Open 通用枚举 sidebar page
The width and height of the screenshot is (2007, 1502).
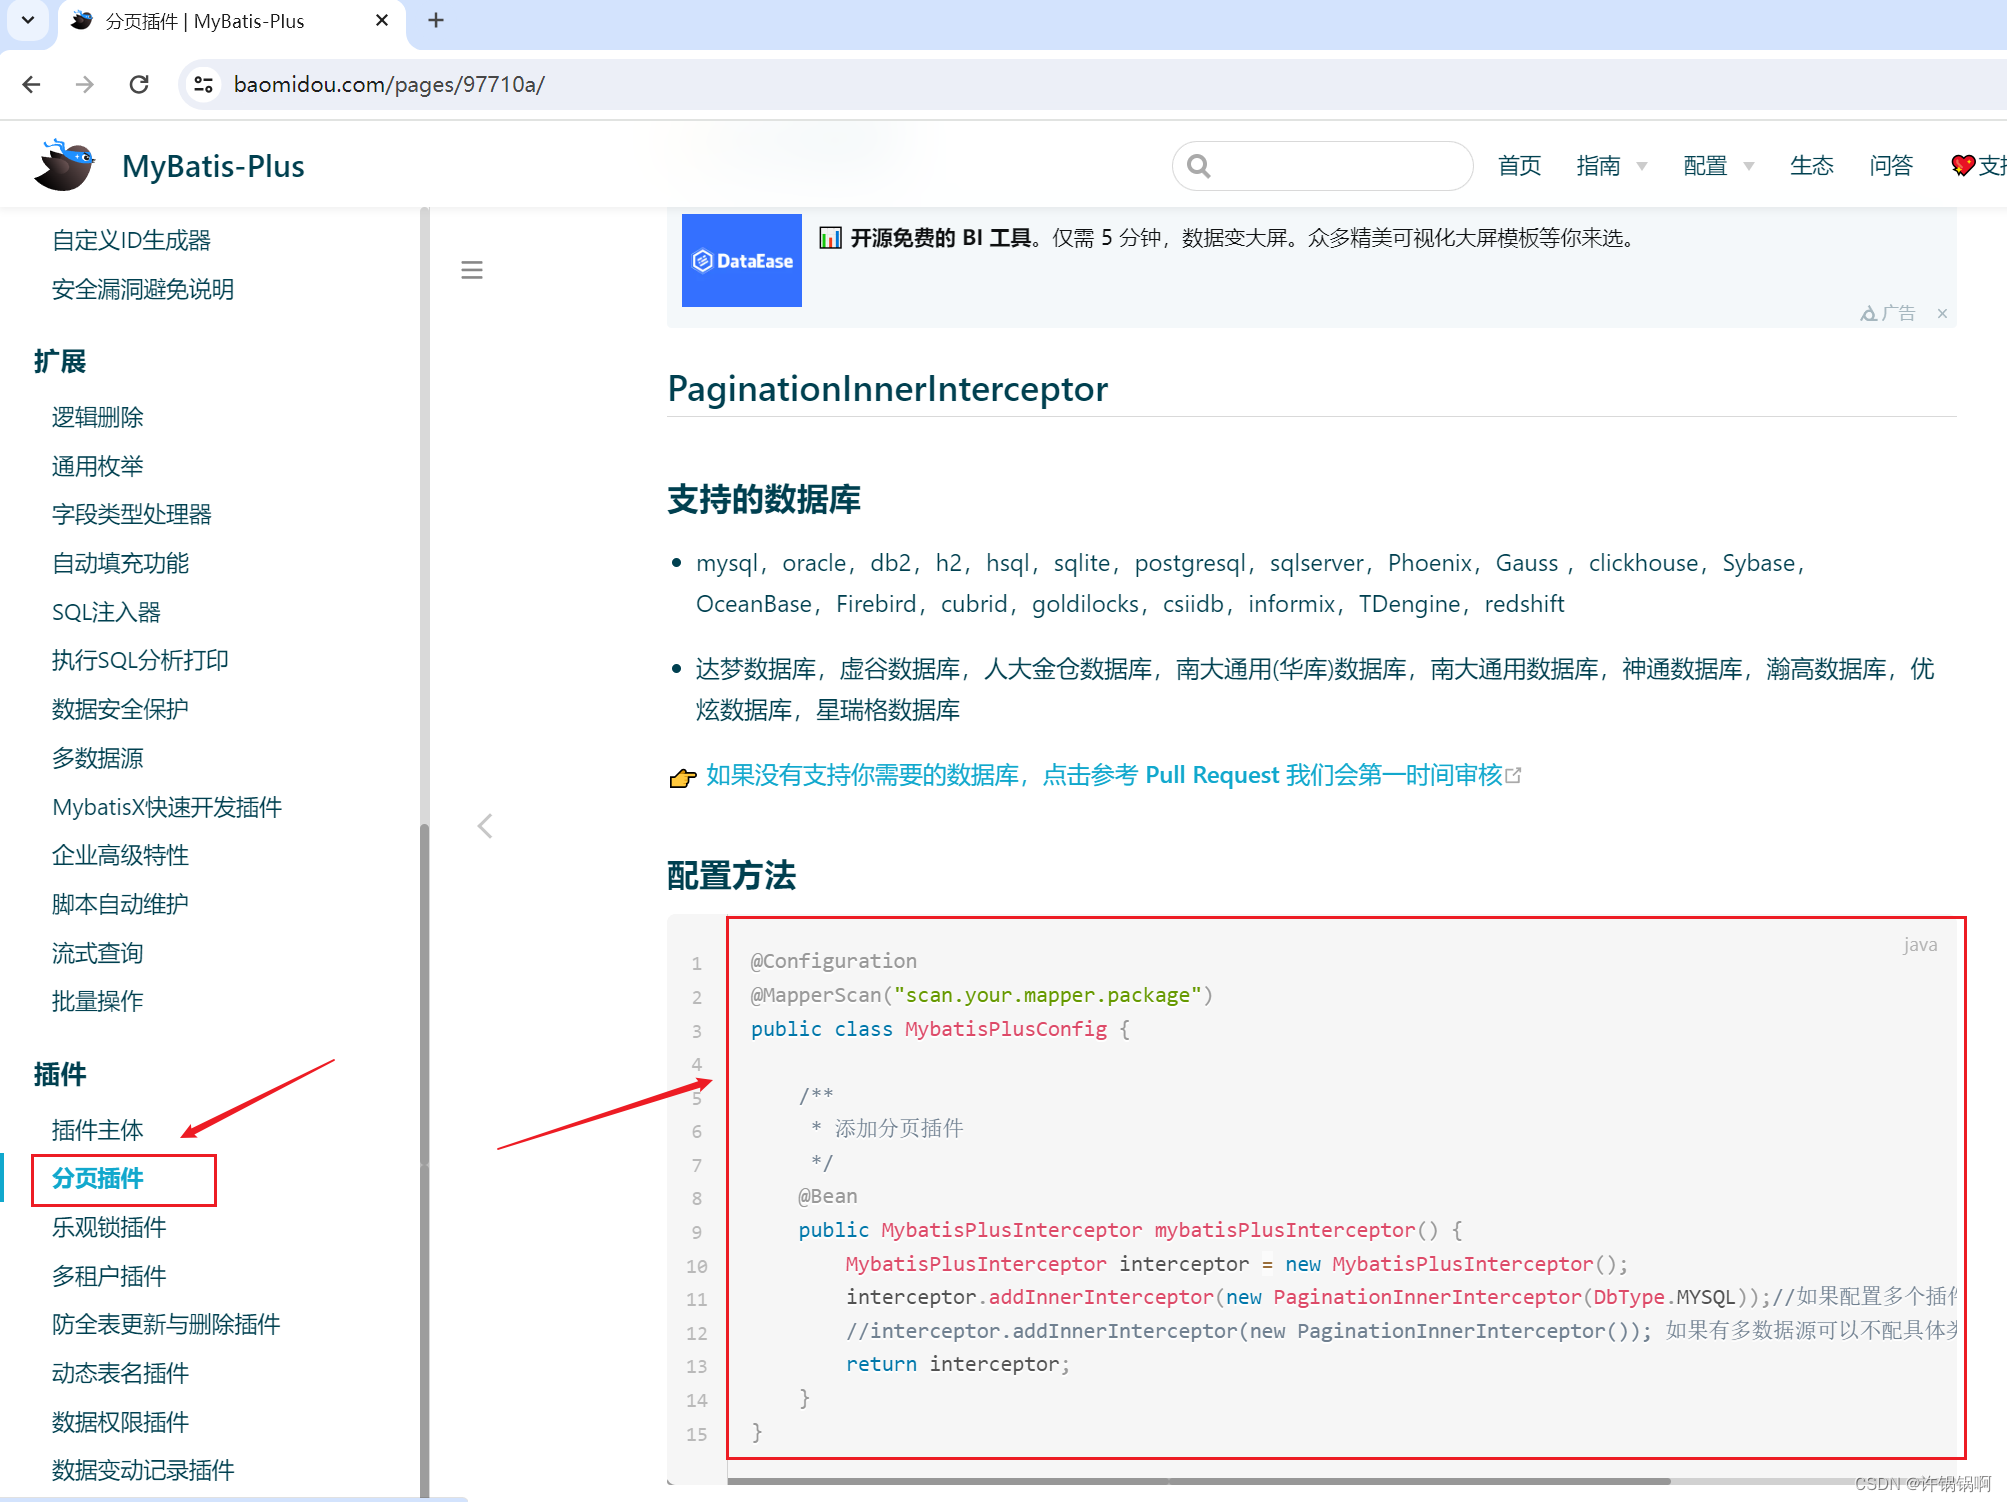pyautogui.click(x=97, y=466)
